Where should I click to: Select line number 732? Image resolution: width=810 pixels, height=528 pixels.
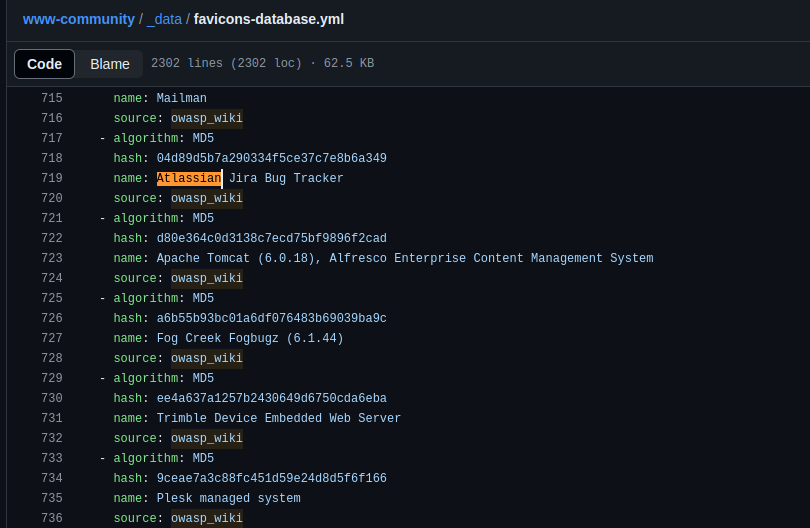pos(52,438)
